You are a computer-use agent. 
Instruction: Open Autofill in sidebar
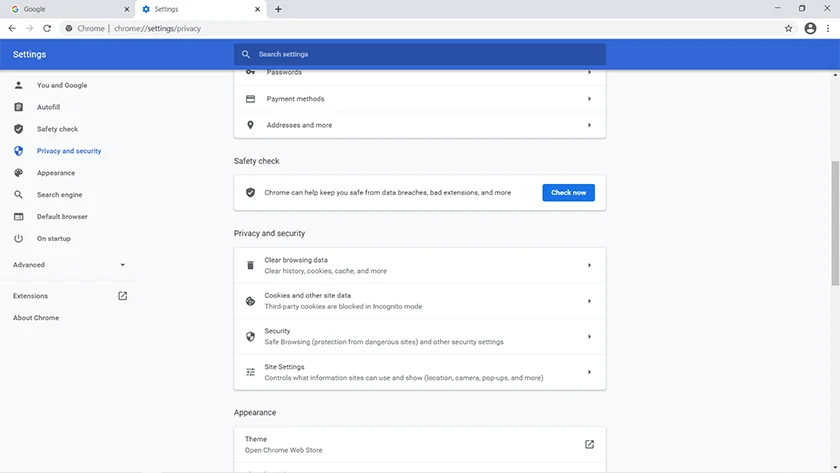click(48, 107)
